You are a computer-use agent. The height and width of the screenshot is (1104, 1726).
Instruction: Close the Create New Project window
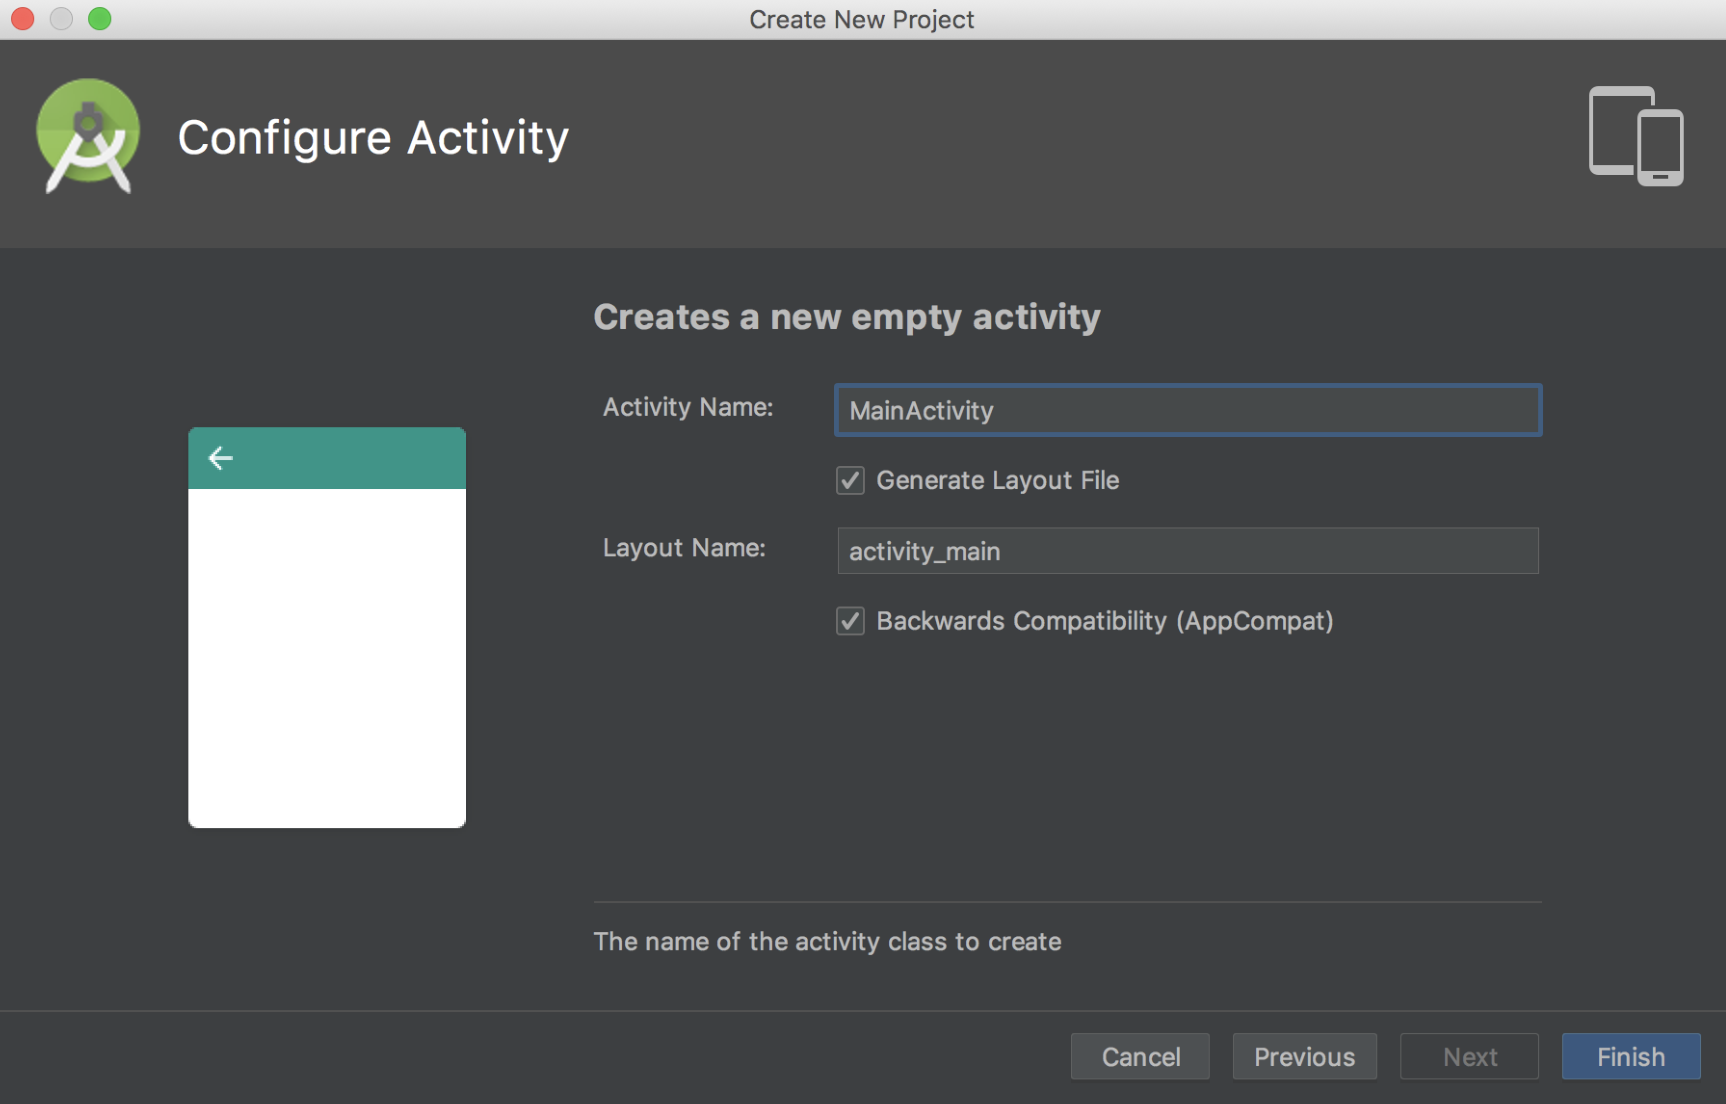point(22,19)
